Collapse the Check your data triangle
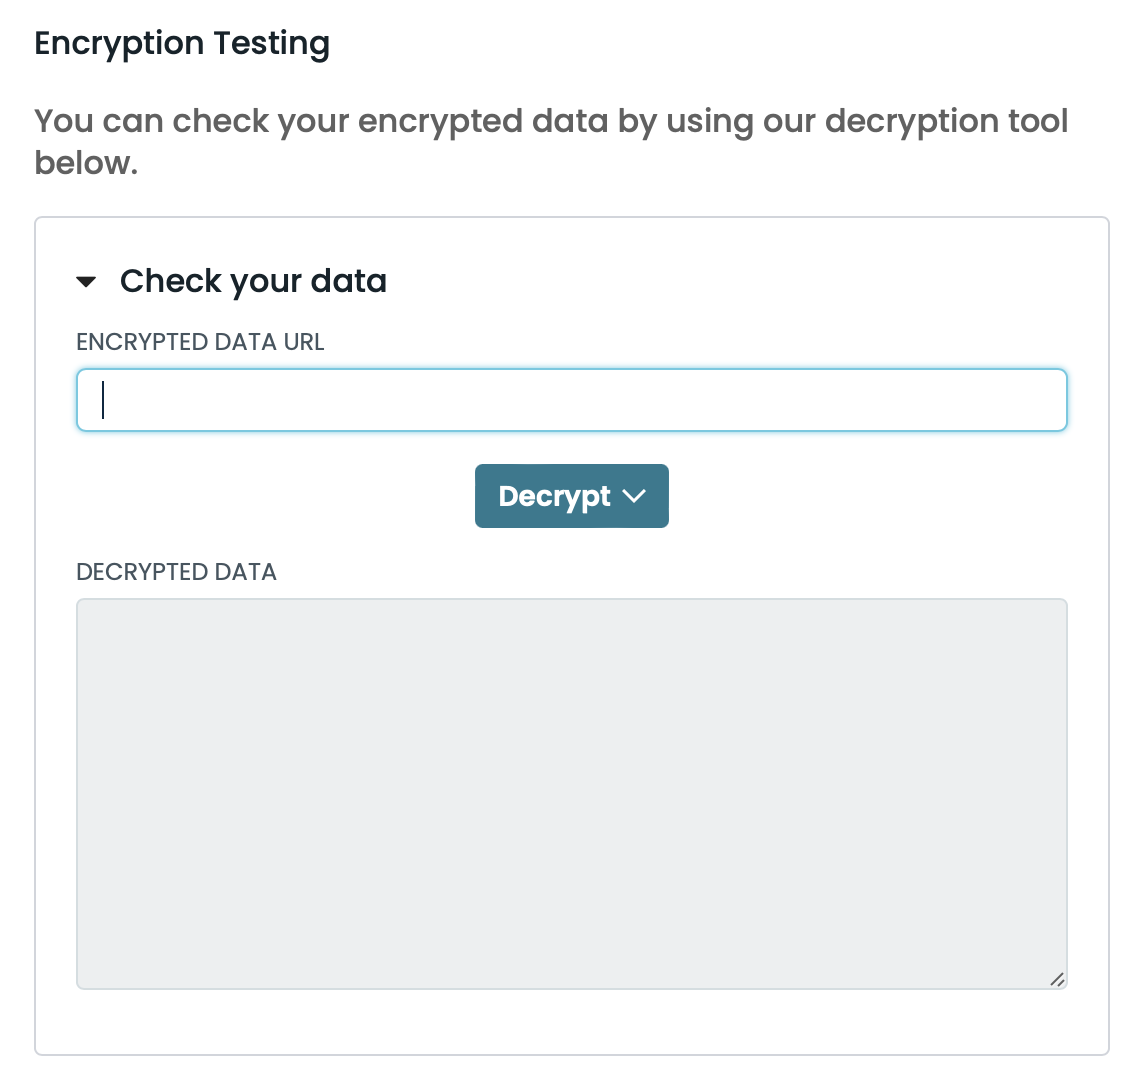Screen dimensions: 1140x1090 pyautogui.click(x=87, y=282)
